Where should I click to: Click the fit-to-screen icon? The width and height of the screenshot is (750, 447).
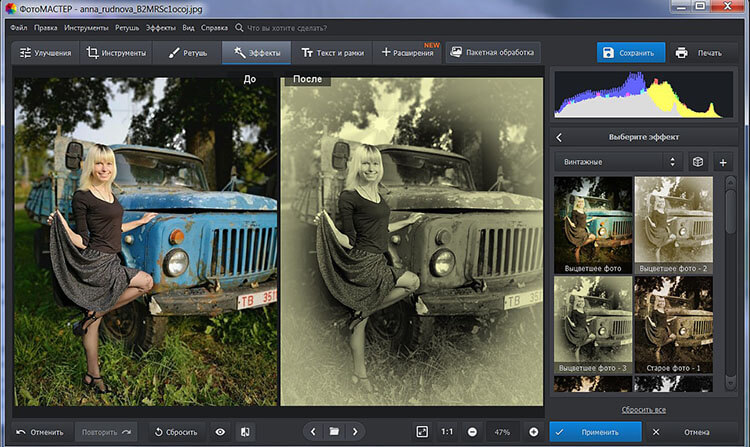coord(422,431)
